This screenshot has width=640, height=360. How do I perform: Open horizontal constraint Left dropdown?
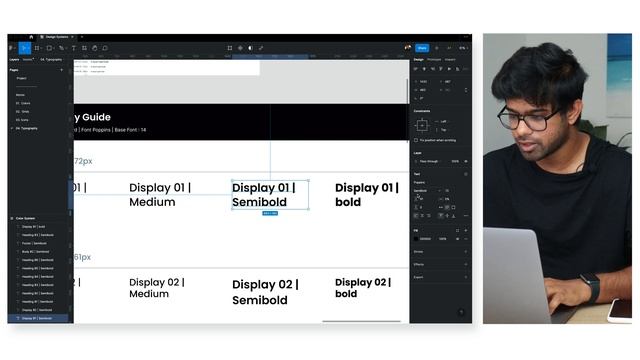click(x=444, y=122)
